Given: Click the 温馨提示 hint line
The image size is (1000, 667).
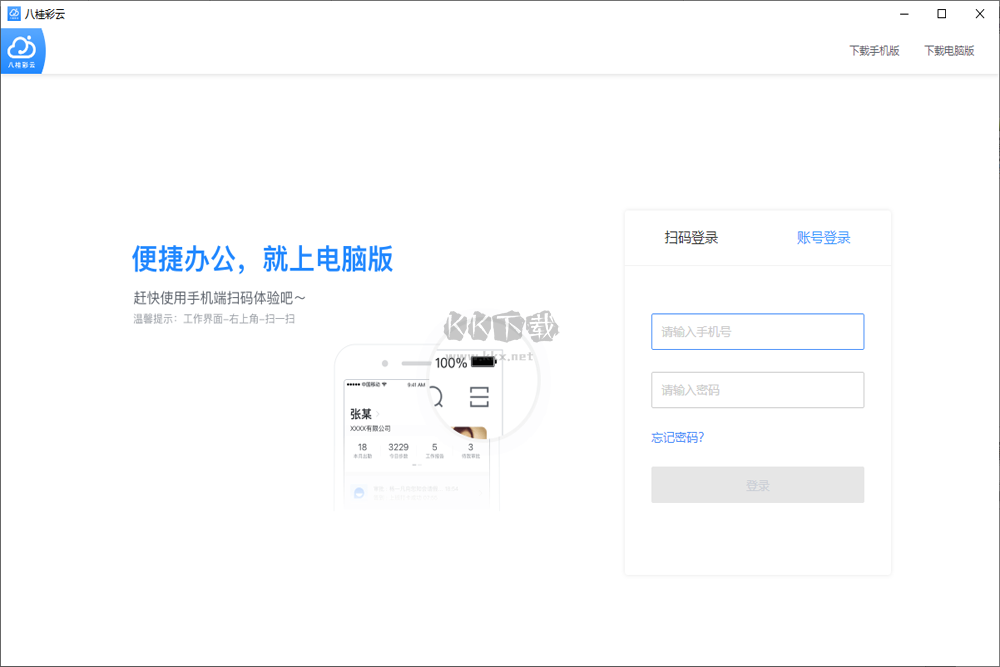Looking at the screenshot, I should pos(214,319).
